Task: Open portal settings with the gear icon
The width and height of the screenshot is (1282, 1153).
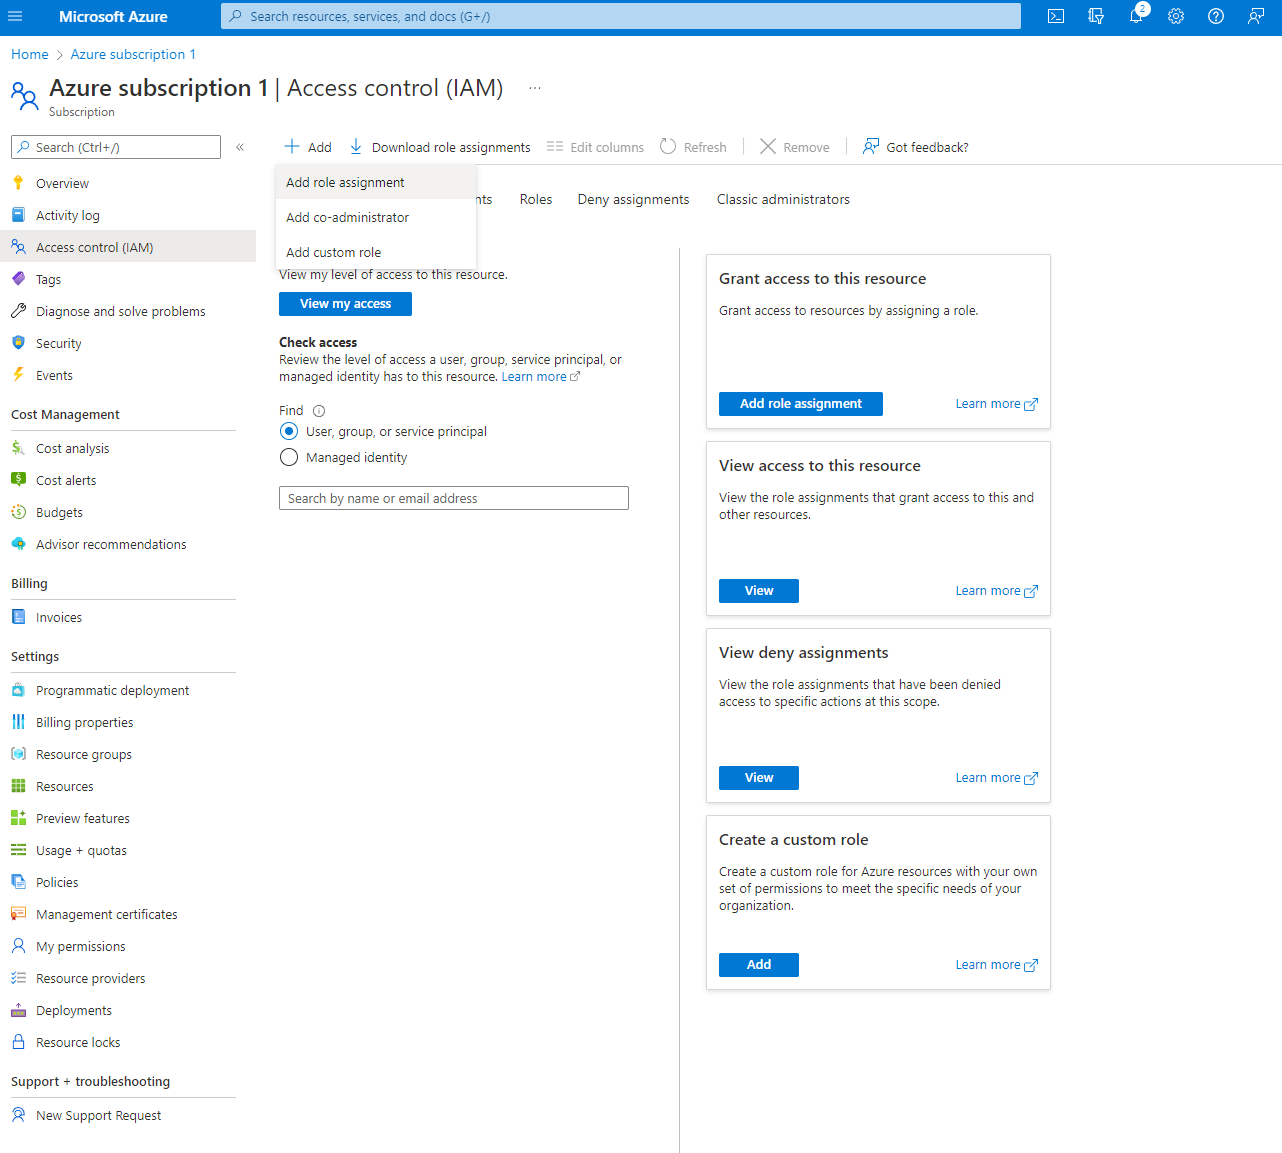Action: (x=1176, y=16)
